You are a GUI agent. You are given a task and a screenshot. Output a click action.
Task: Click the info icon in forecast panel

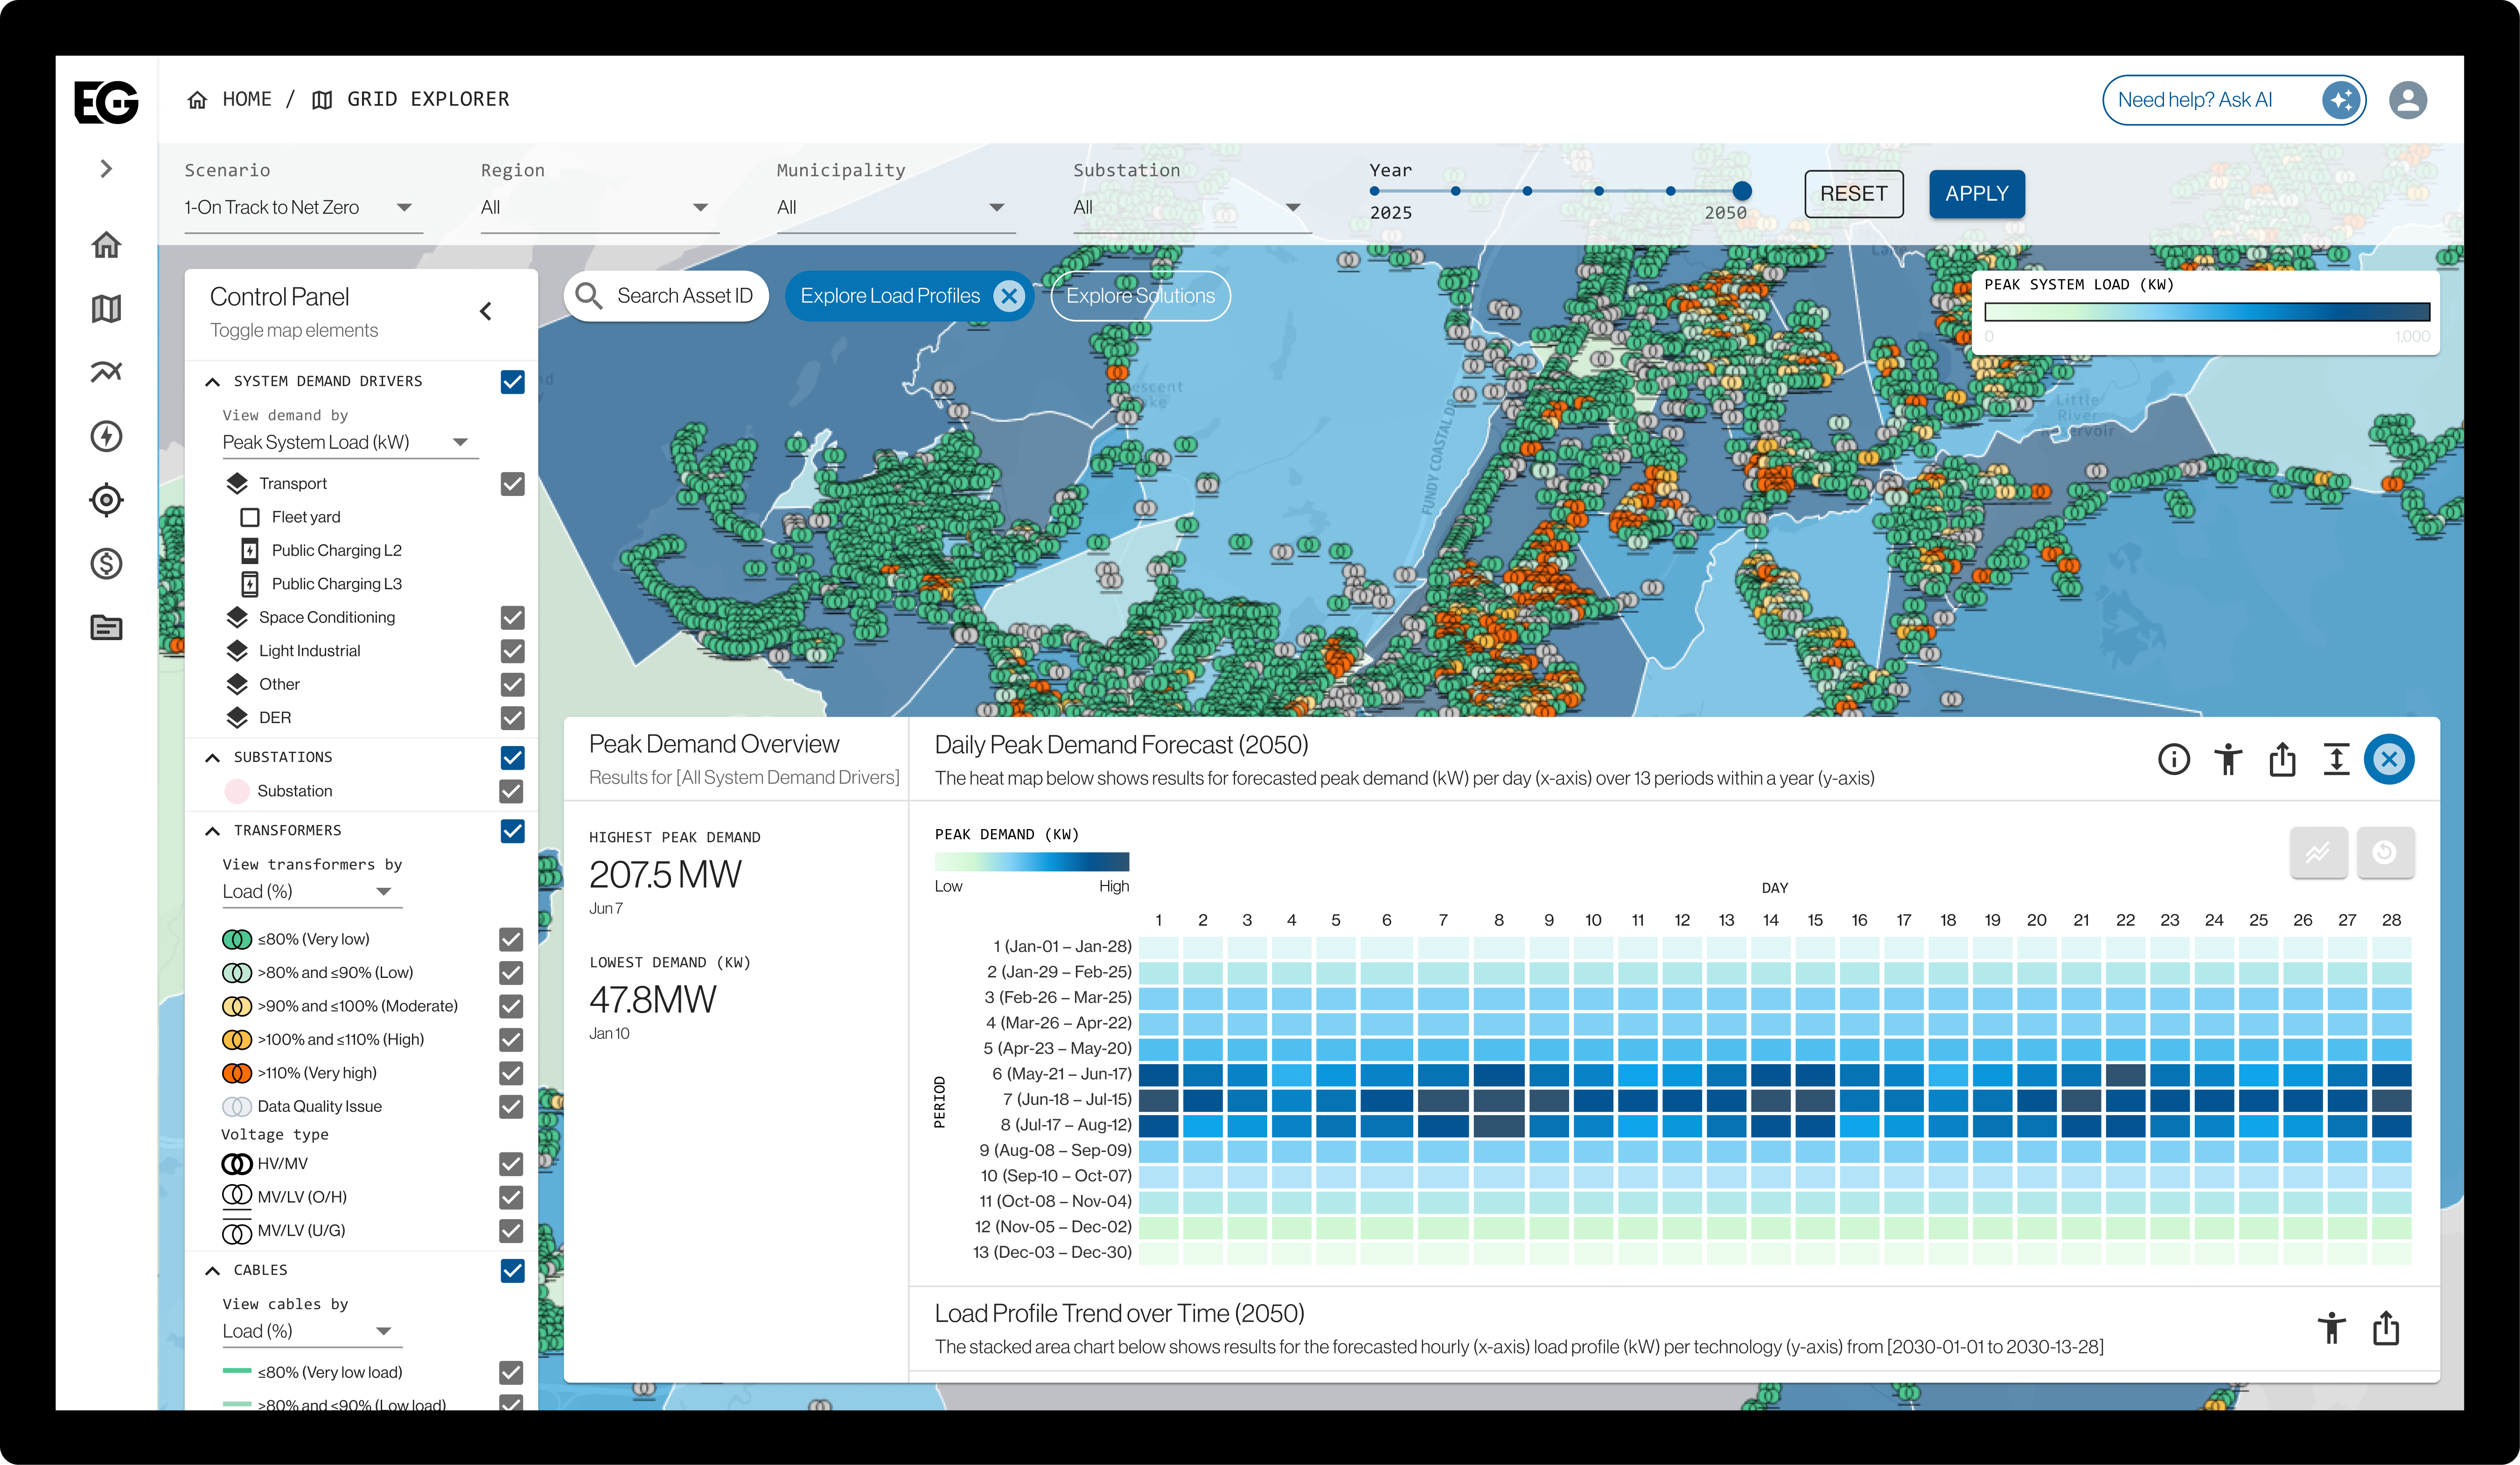tap(2173, 760)
